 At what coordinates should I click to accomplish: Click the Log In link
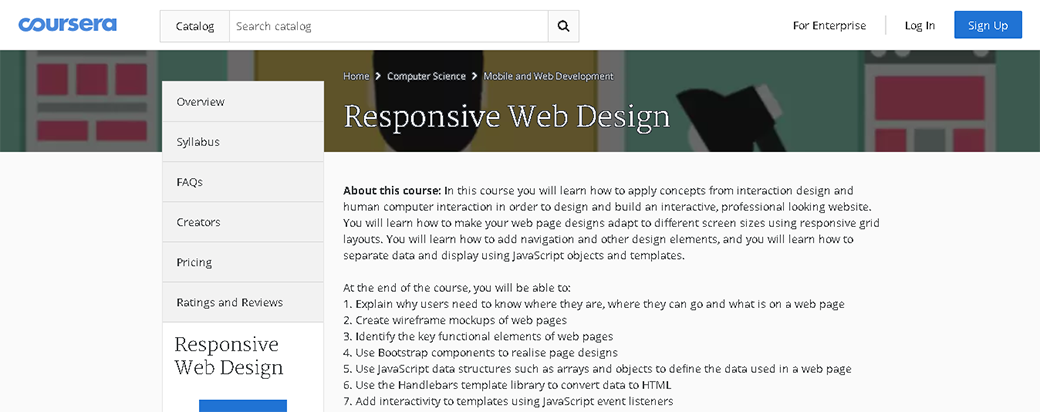coord(919,26)
